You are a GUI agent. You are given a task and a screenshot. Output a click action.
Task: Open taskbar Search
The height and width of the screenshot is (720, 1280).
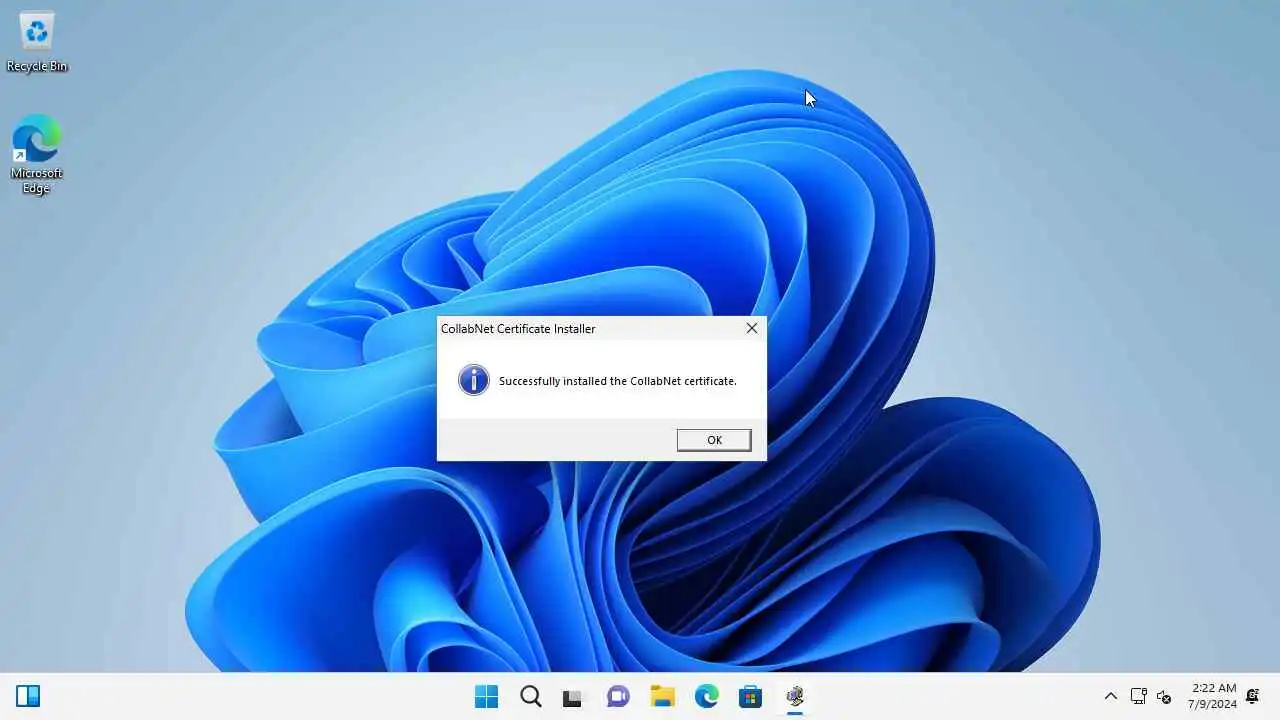point(531,696)
